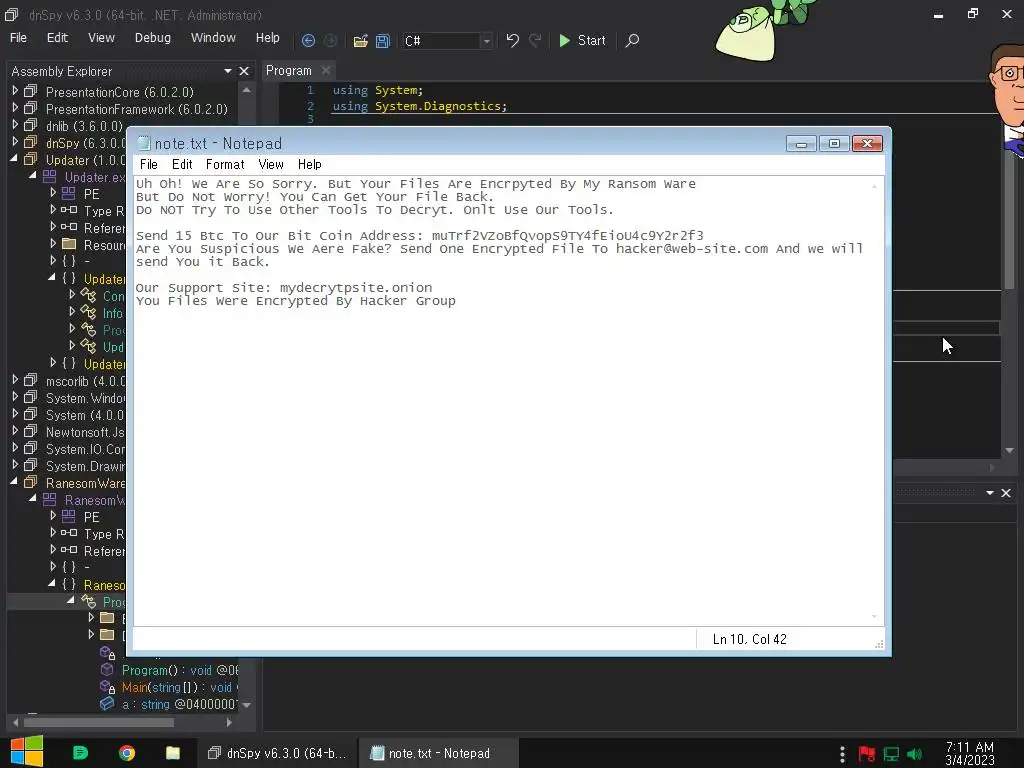
Task: Click the Save All disk icon
Action: point(383,41)
